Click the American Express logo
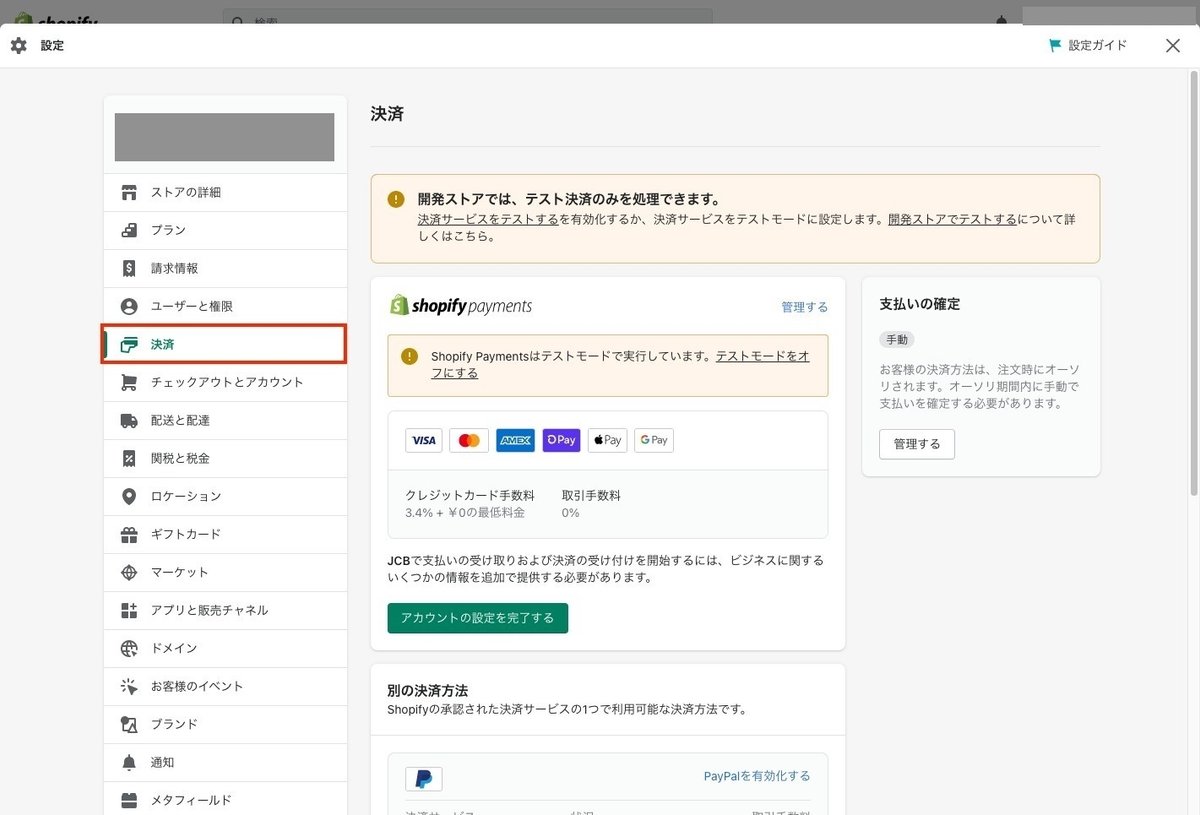The height and width of the screenshot is (815, 1200). (x=515, y=440)
